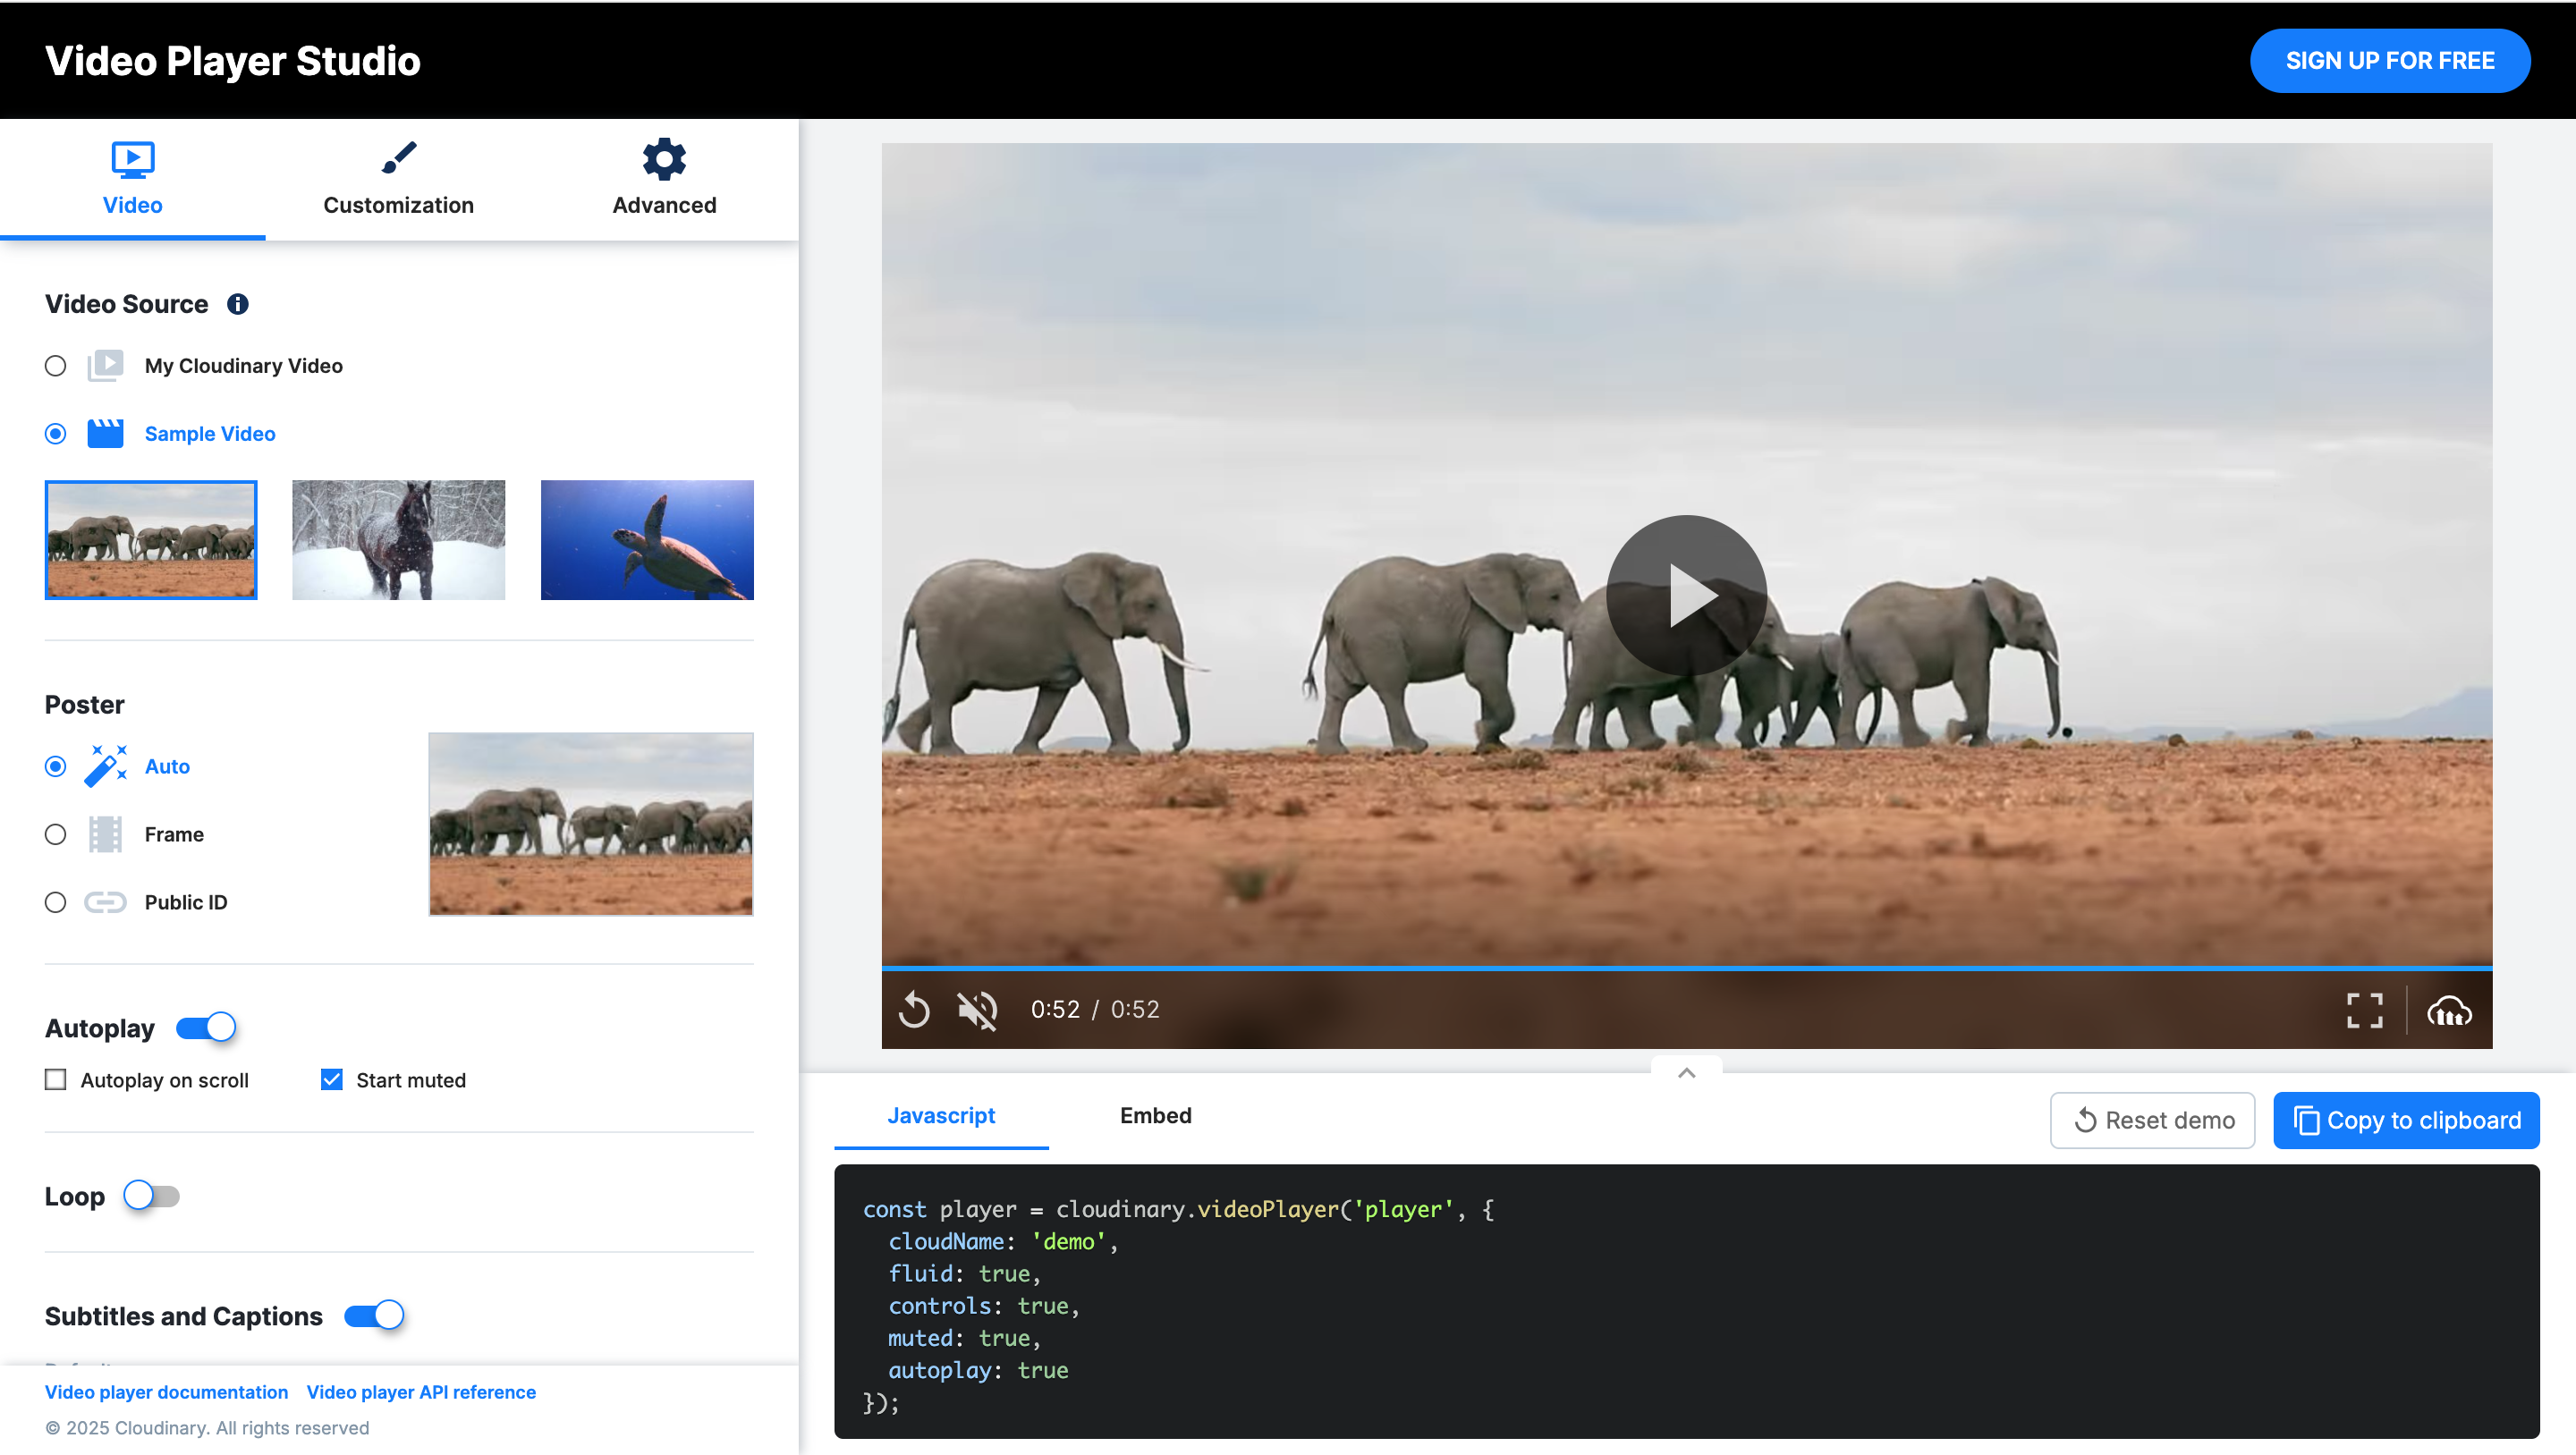Click the Video Player Studio title
Viewport: 2576px width, 1455px height.
pos(233,61)
